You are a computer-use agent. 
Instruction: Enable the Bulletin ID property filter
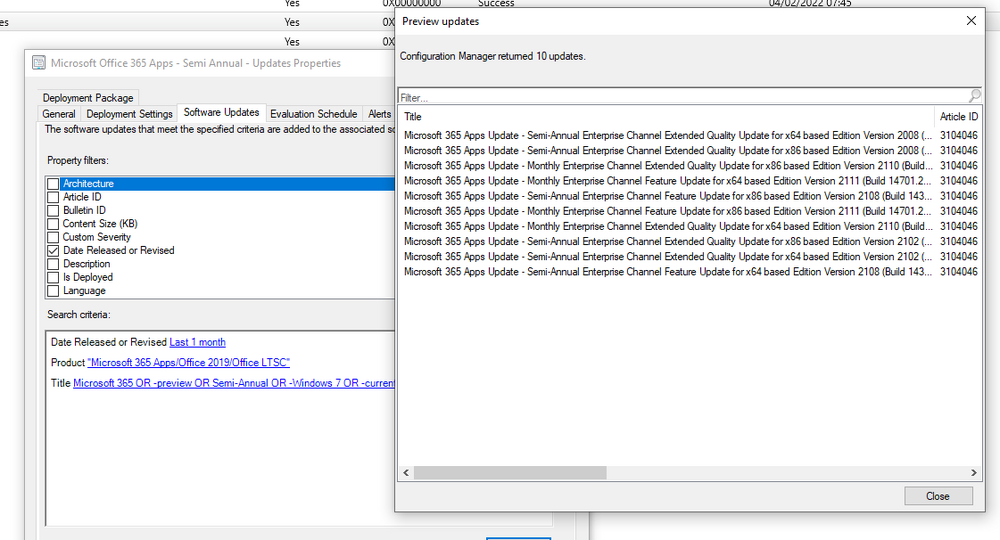point(53,210)
